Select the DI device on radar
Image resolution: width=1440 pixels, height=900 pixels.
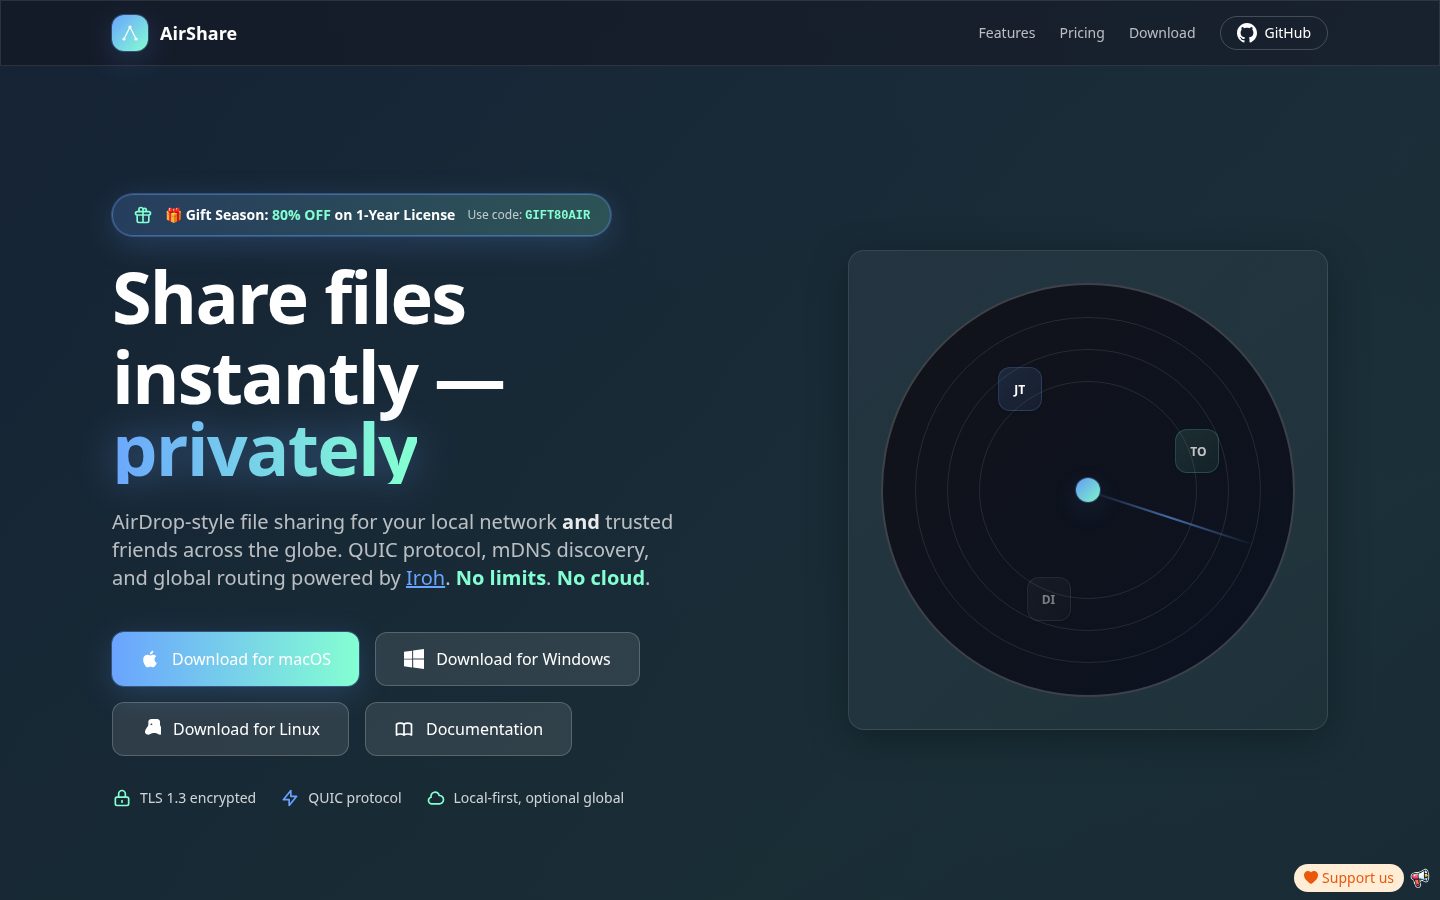[x=1049, y=599]
